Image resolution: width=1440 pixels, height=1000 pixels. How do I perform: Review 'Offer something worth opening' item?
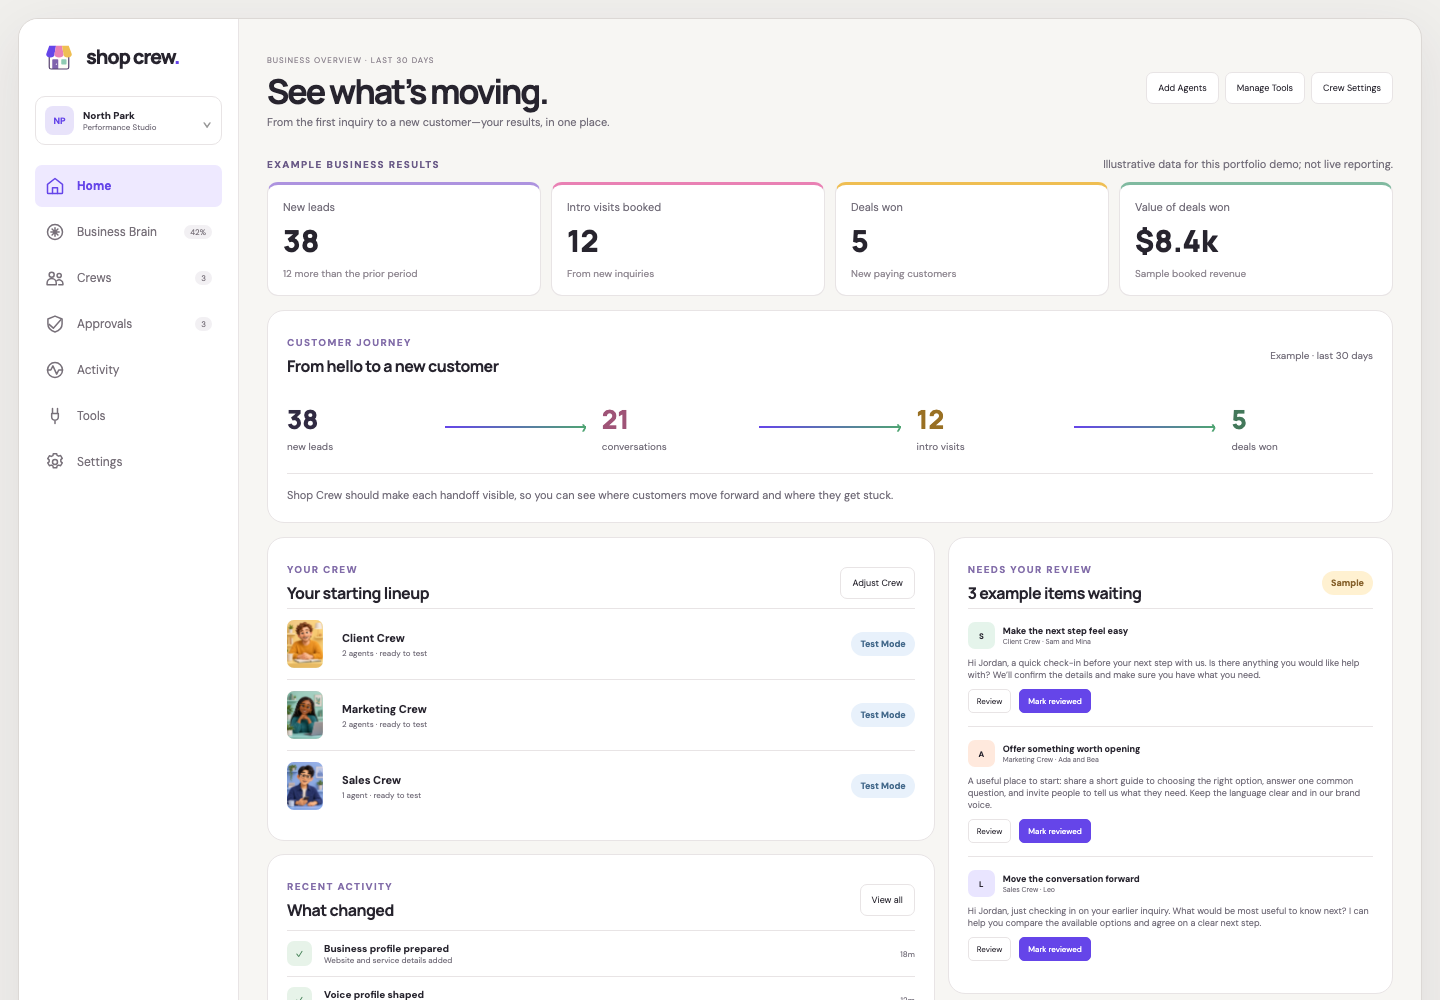pos(989,831)
